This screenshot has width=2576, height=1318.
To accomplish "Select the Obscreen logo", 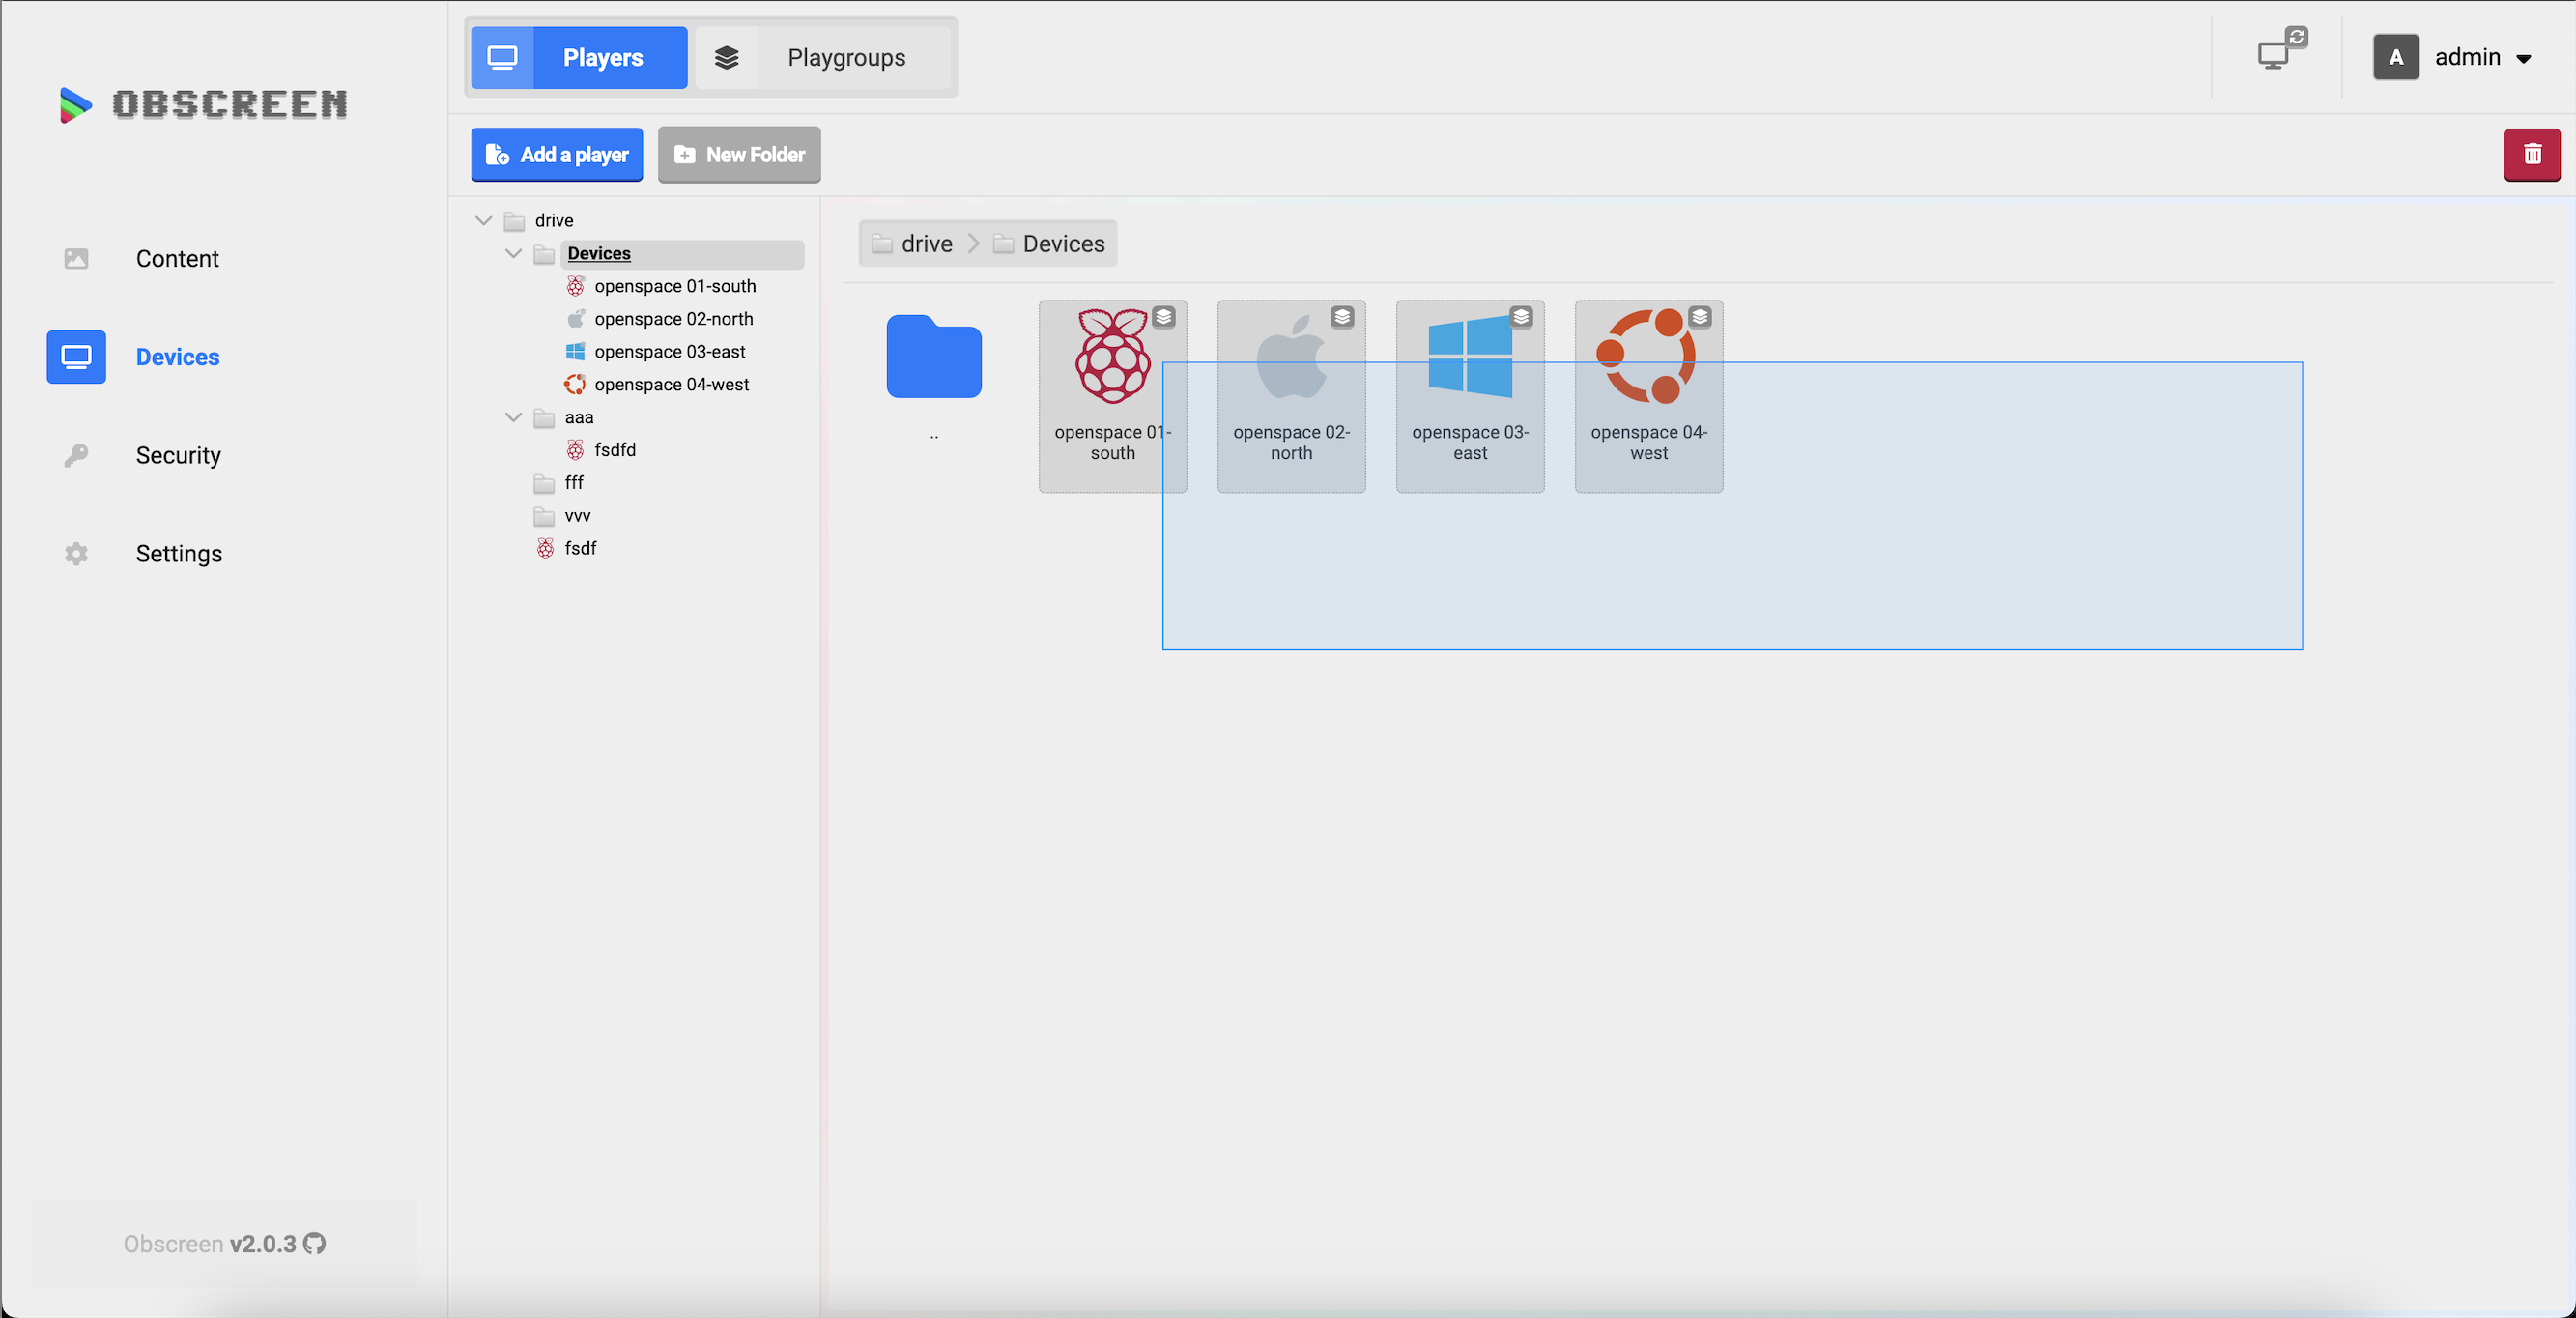I will [204, 104].
